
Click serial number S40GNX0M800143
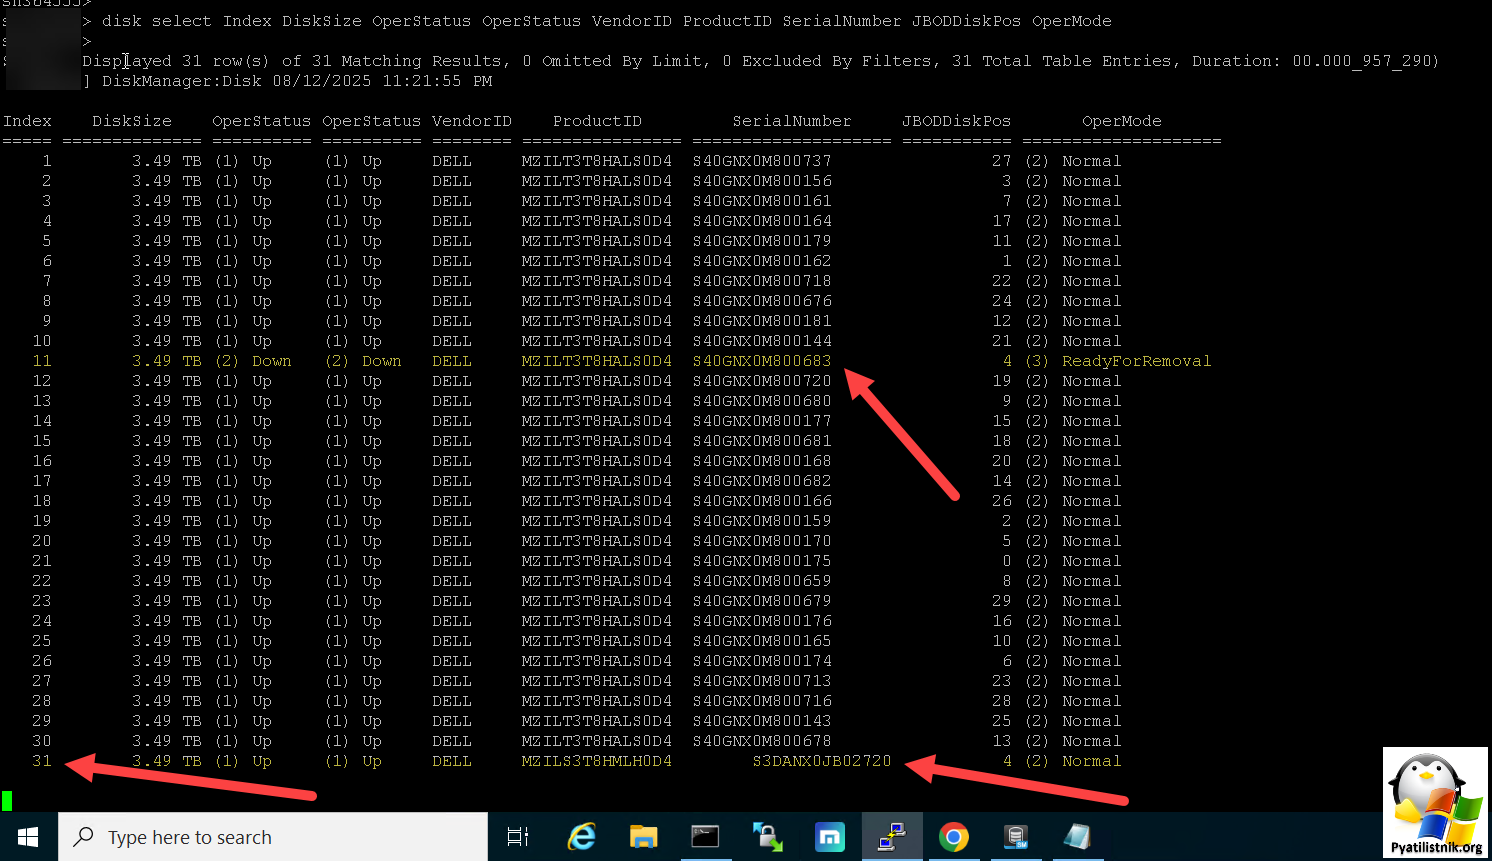click(x=762, y=721)
